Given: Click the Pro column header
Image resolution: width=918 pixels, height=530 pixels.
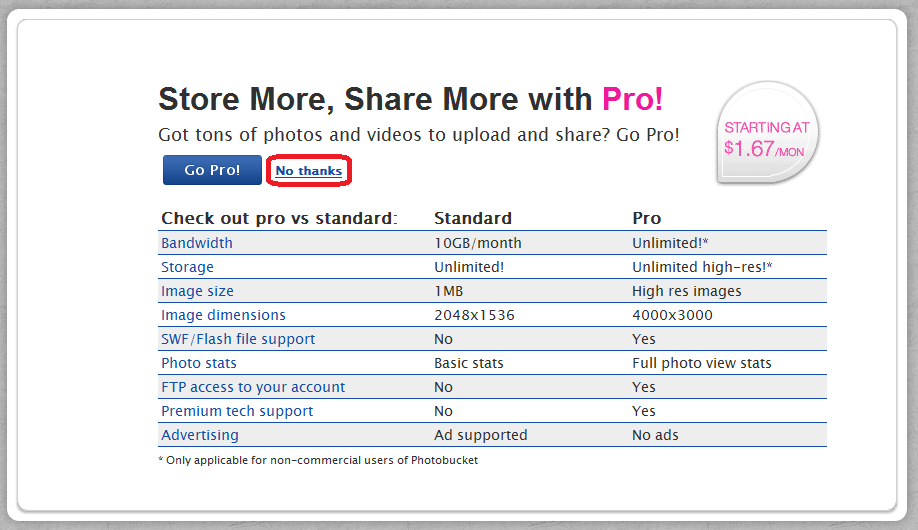Looking at the screenshot, I should [646, 218].
